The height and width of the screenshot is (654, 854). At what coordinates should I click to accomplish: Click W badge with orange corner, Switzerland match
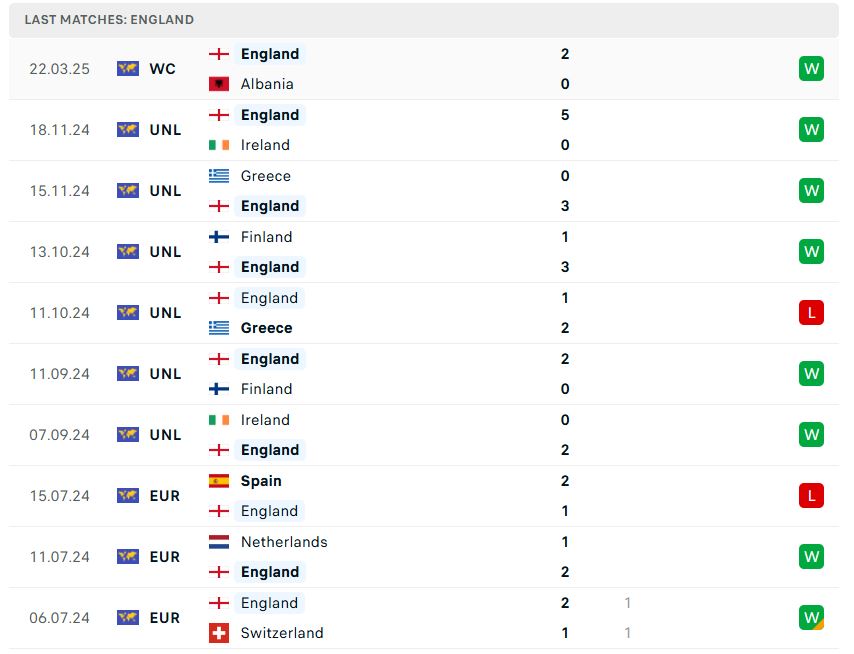[811, 618]
